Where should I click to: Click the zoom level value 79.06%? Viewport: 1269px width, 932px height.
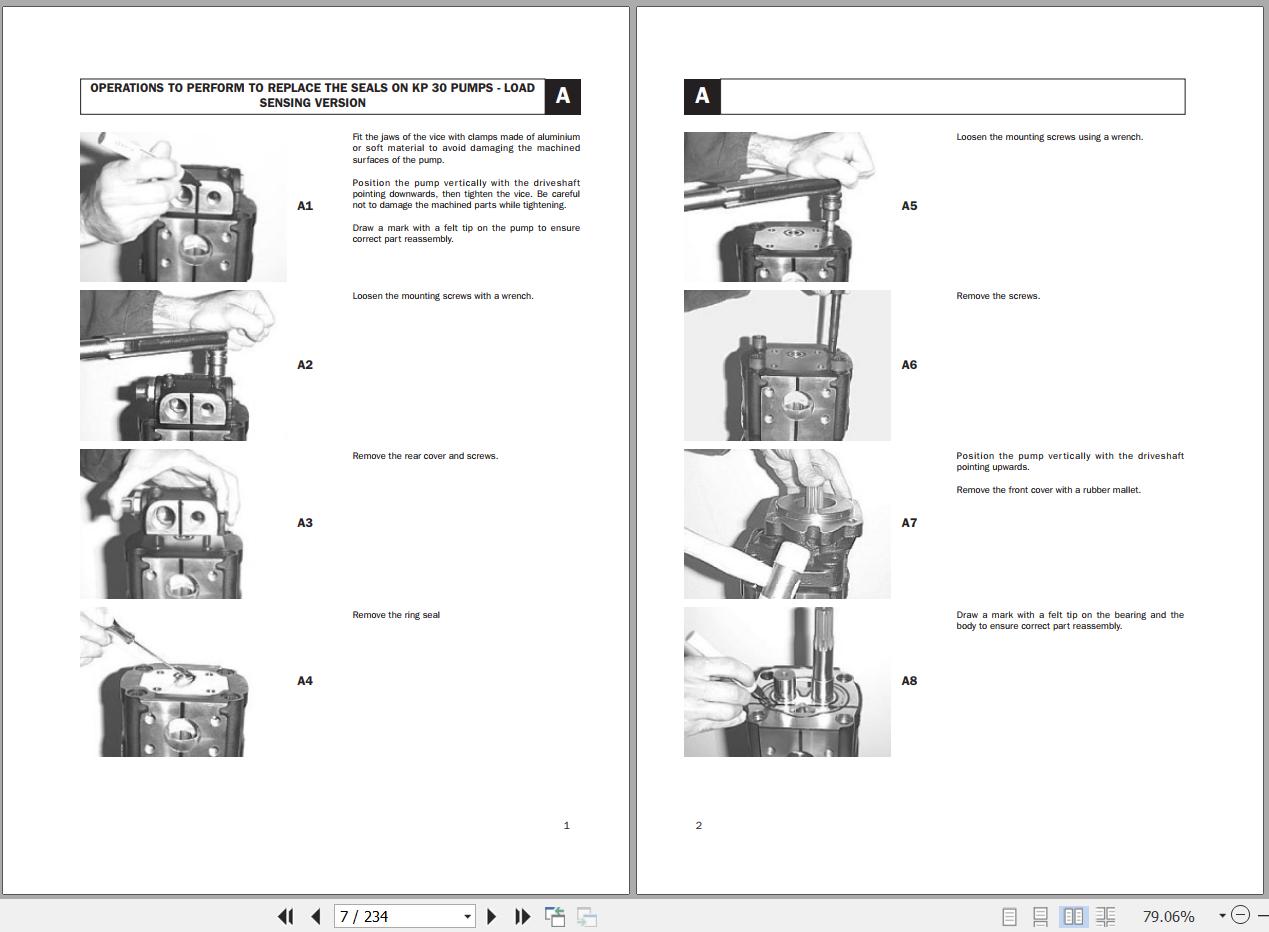[1168, 916]
